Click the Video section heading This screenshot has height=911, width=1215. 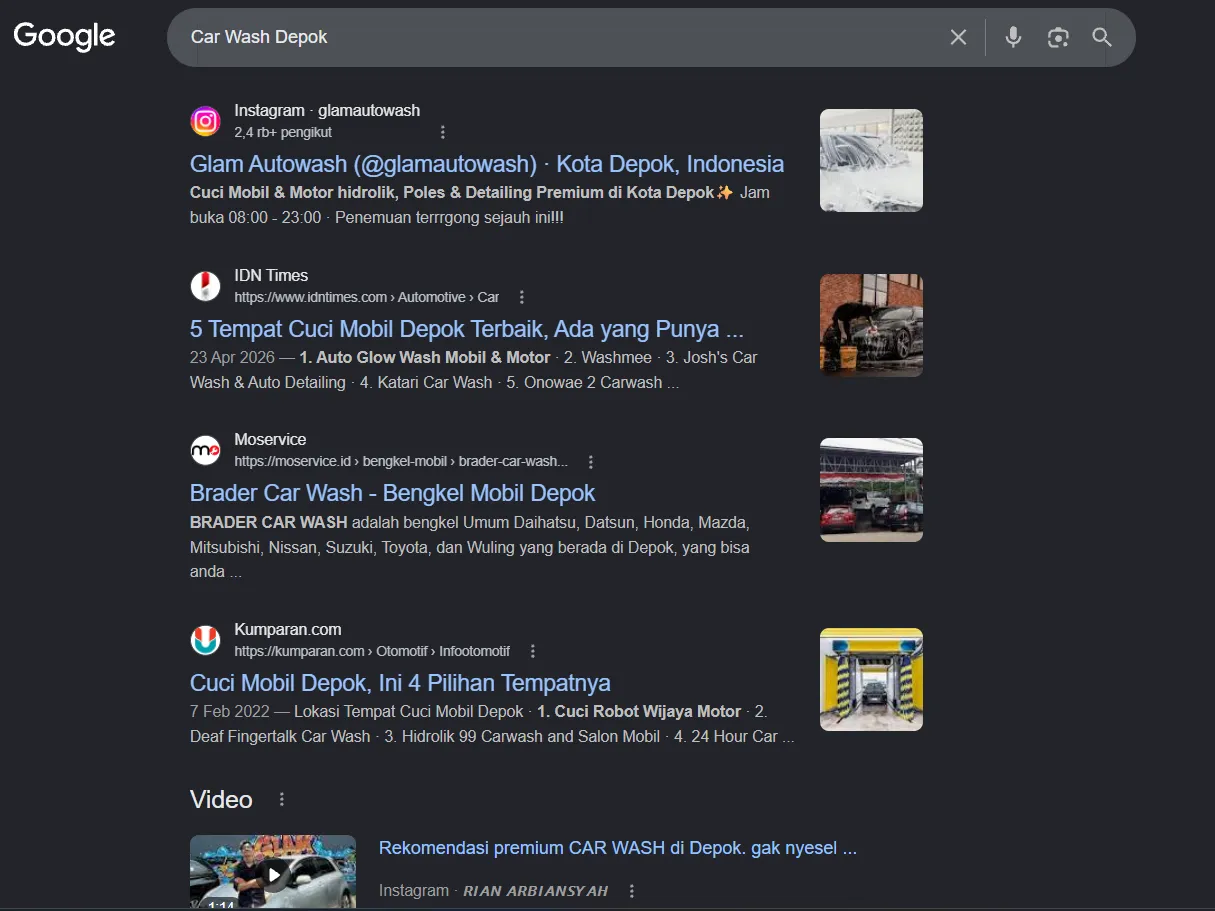(x=221, y=799)
